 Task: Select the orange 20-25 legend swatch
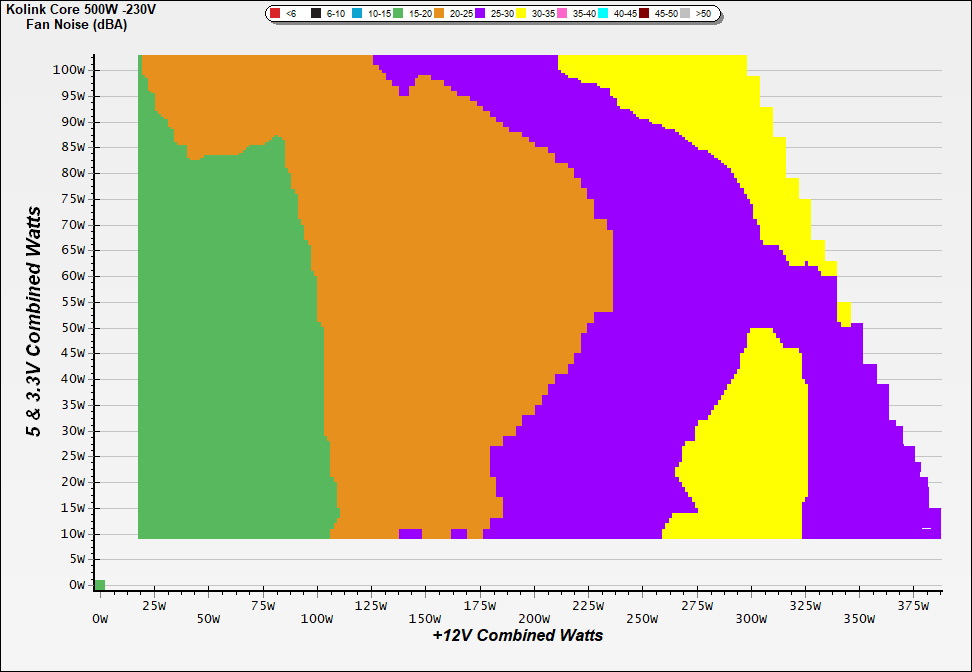(x=439, y=14)
